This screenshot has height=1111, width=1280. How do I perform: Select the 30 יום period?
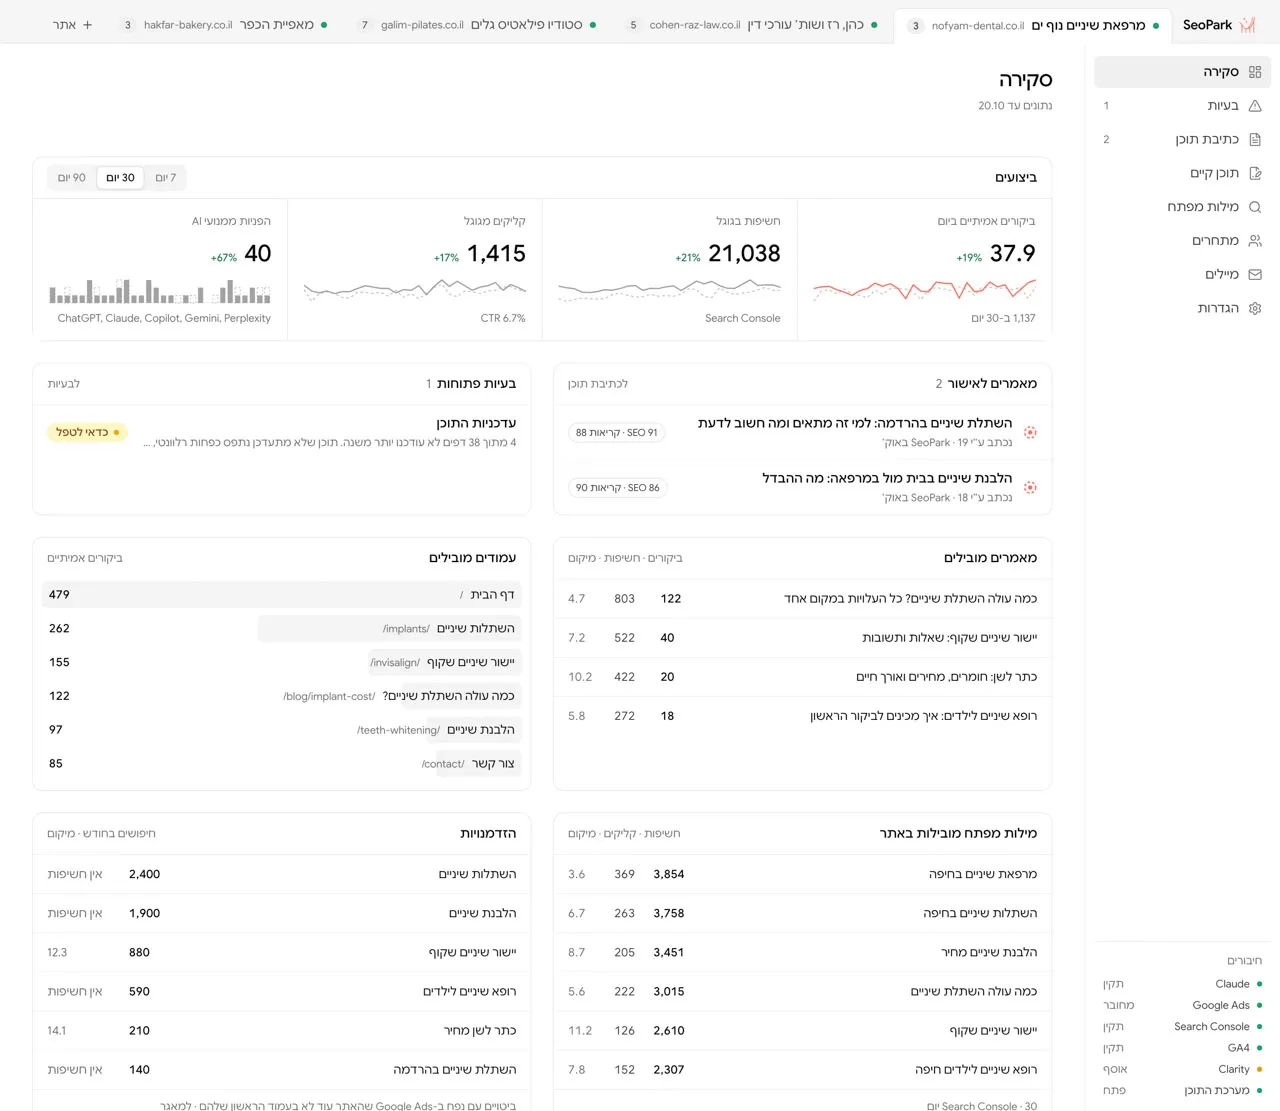point(121,178)
